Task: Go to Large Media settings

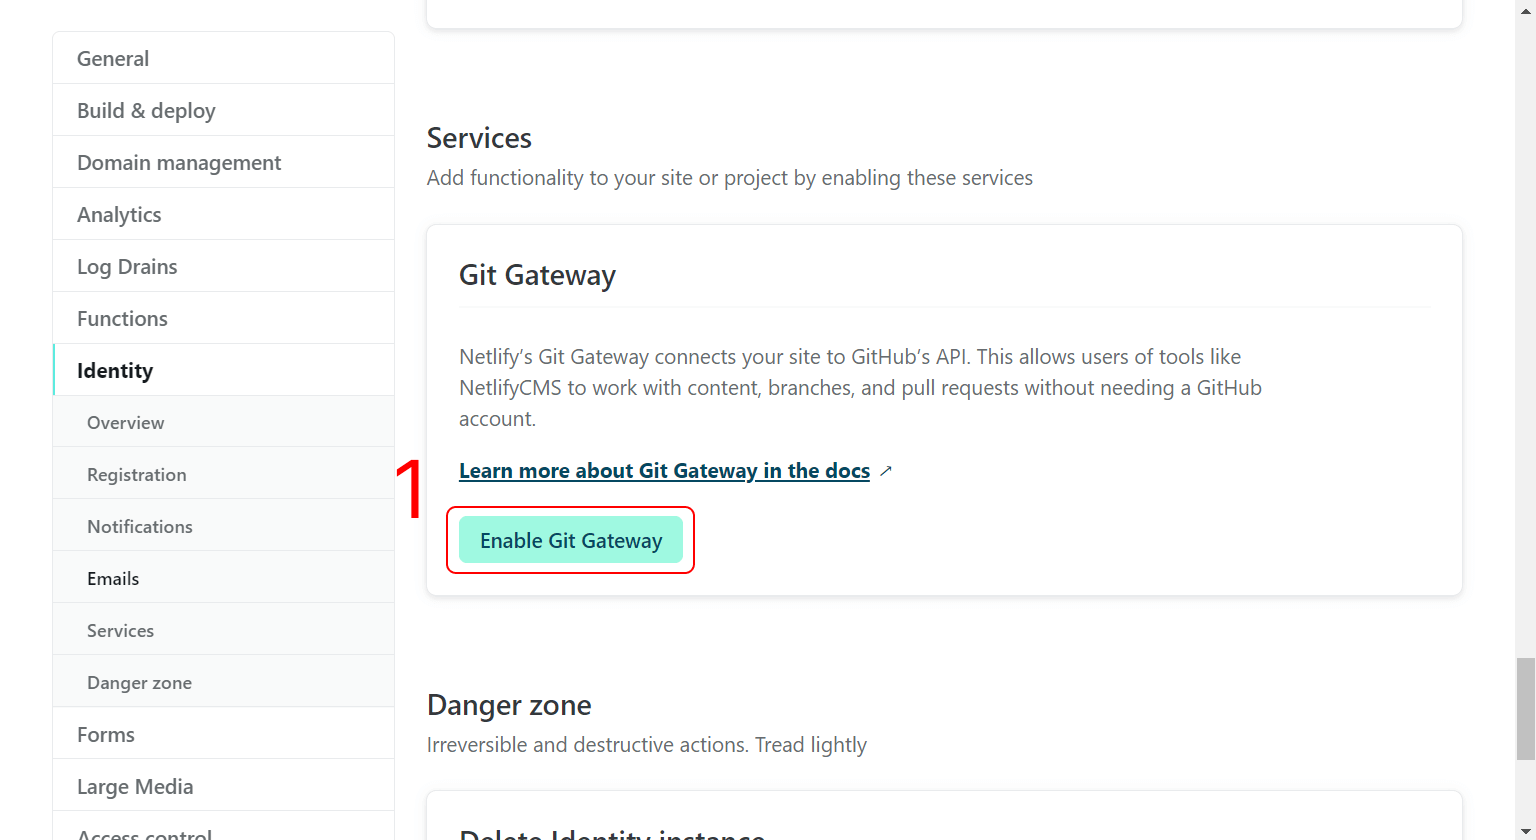Action: click(x=135, y=786)
